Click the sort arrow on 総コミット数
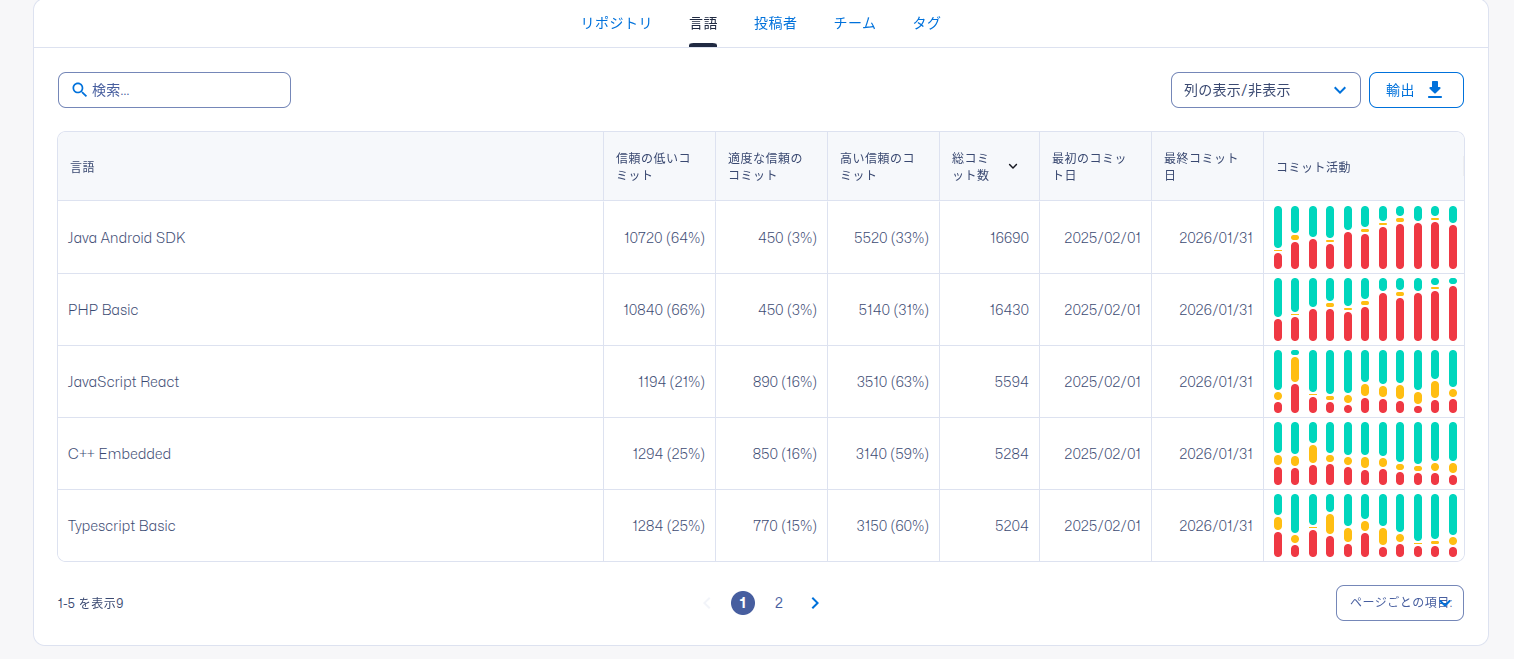 coord(1013,166)
